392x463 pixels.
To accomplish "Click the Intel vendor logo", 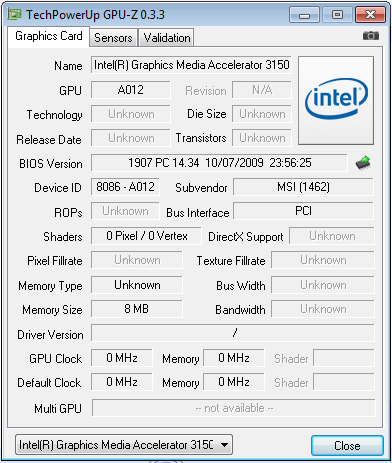I will pos(336,100).
